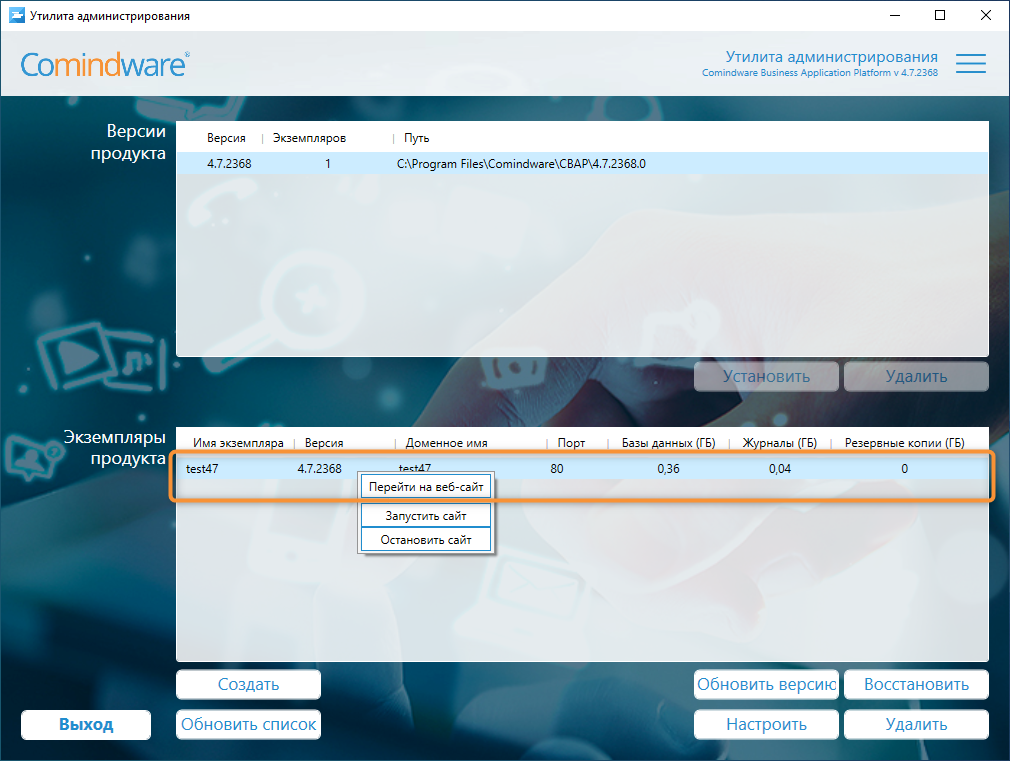
Task: Click database size 0,36 in the test47 row
Action: coord(668,468)
